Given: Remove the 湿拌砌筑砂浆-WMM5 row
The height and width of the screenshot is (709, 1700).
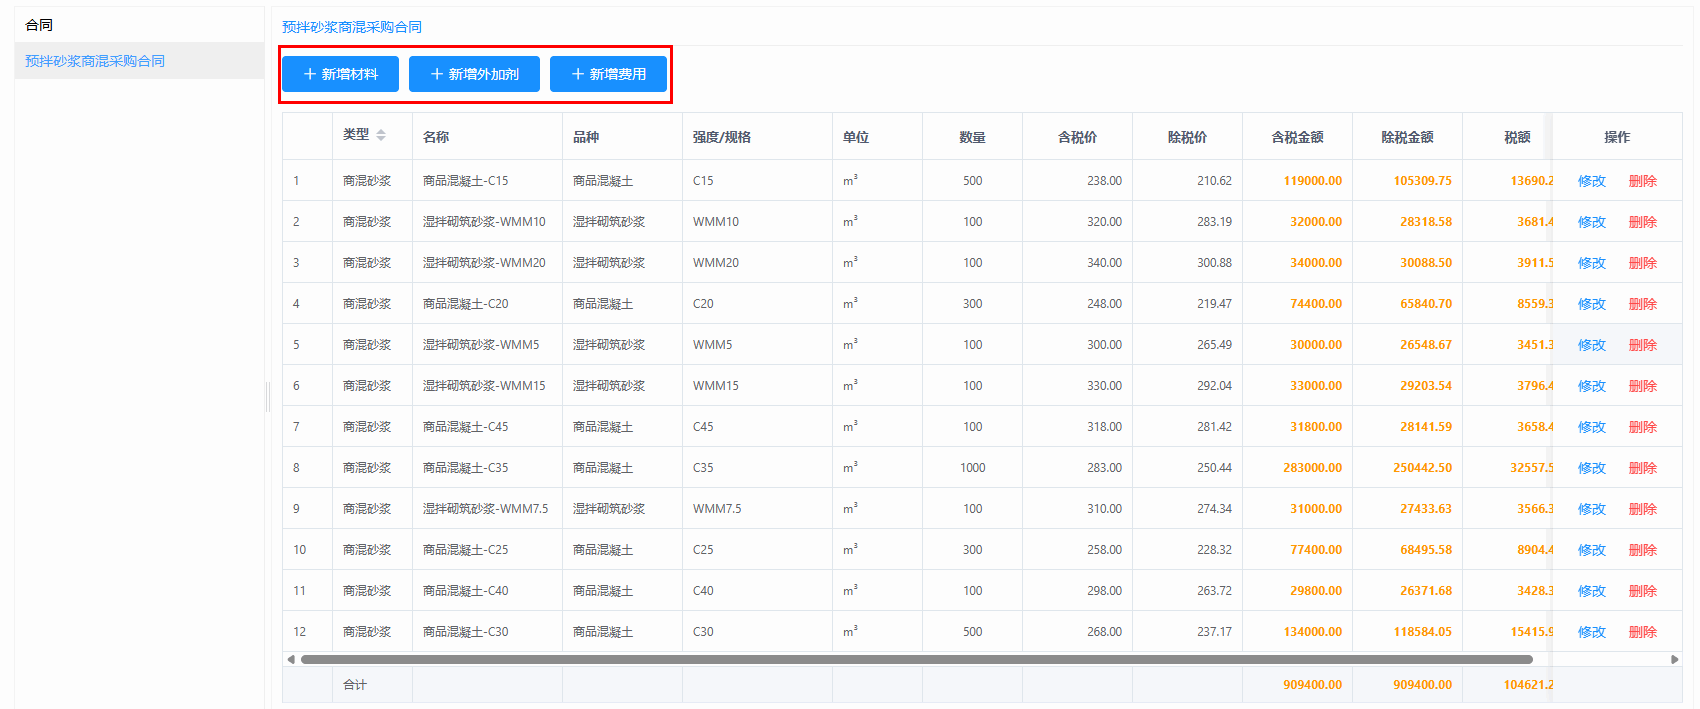Looking at the screenshot, I should (1642, 345).
